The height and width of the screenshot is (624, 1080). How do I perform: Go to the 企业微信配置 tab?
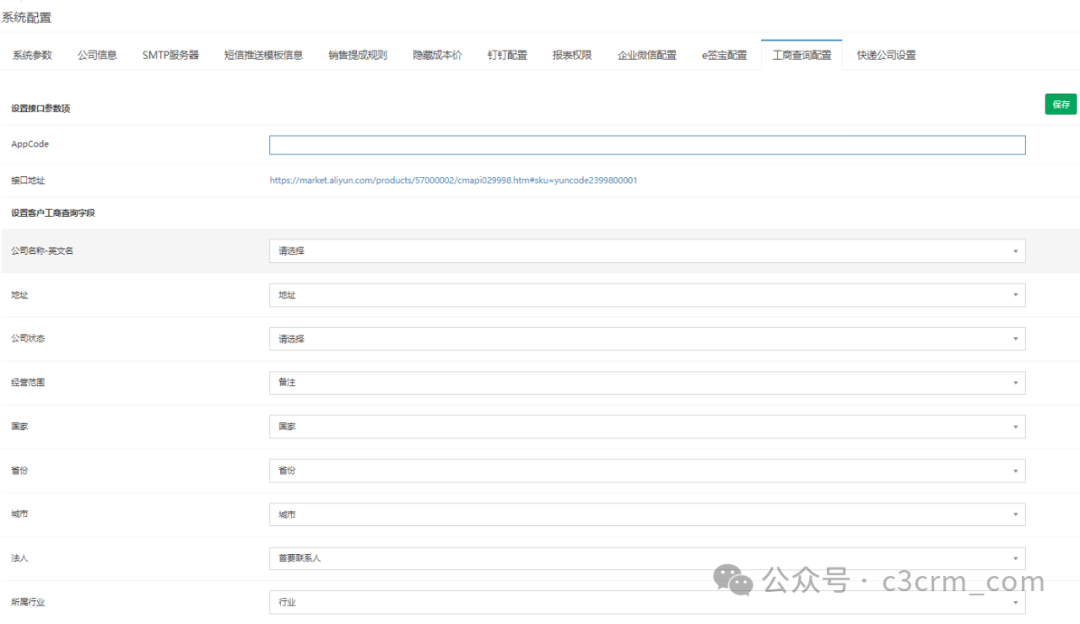(x=647, y=55)
